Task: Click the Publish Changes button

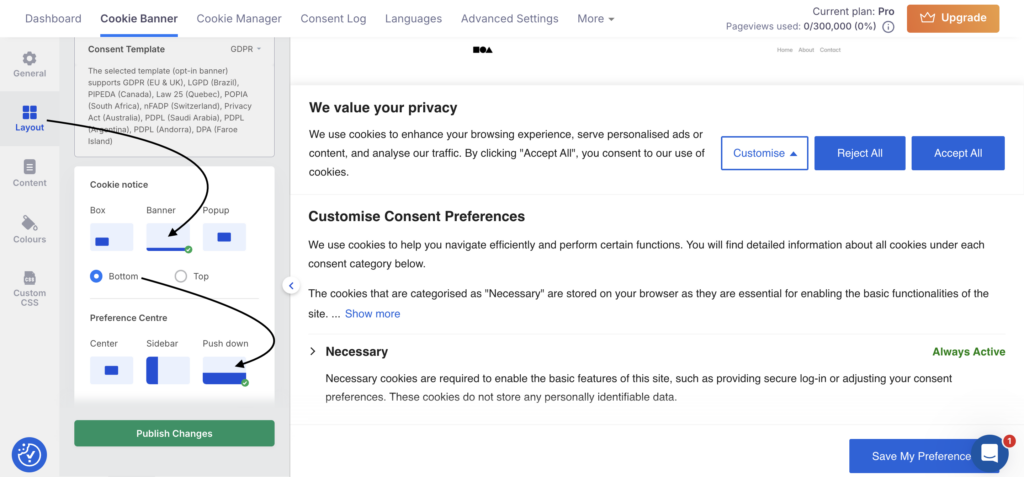Action: click(174, 433)
